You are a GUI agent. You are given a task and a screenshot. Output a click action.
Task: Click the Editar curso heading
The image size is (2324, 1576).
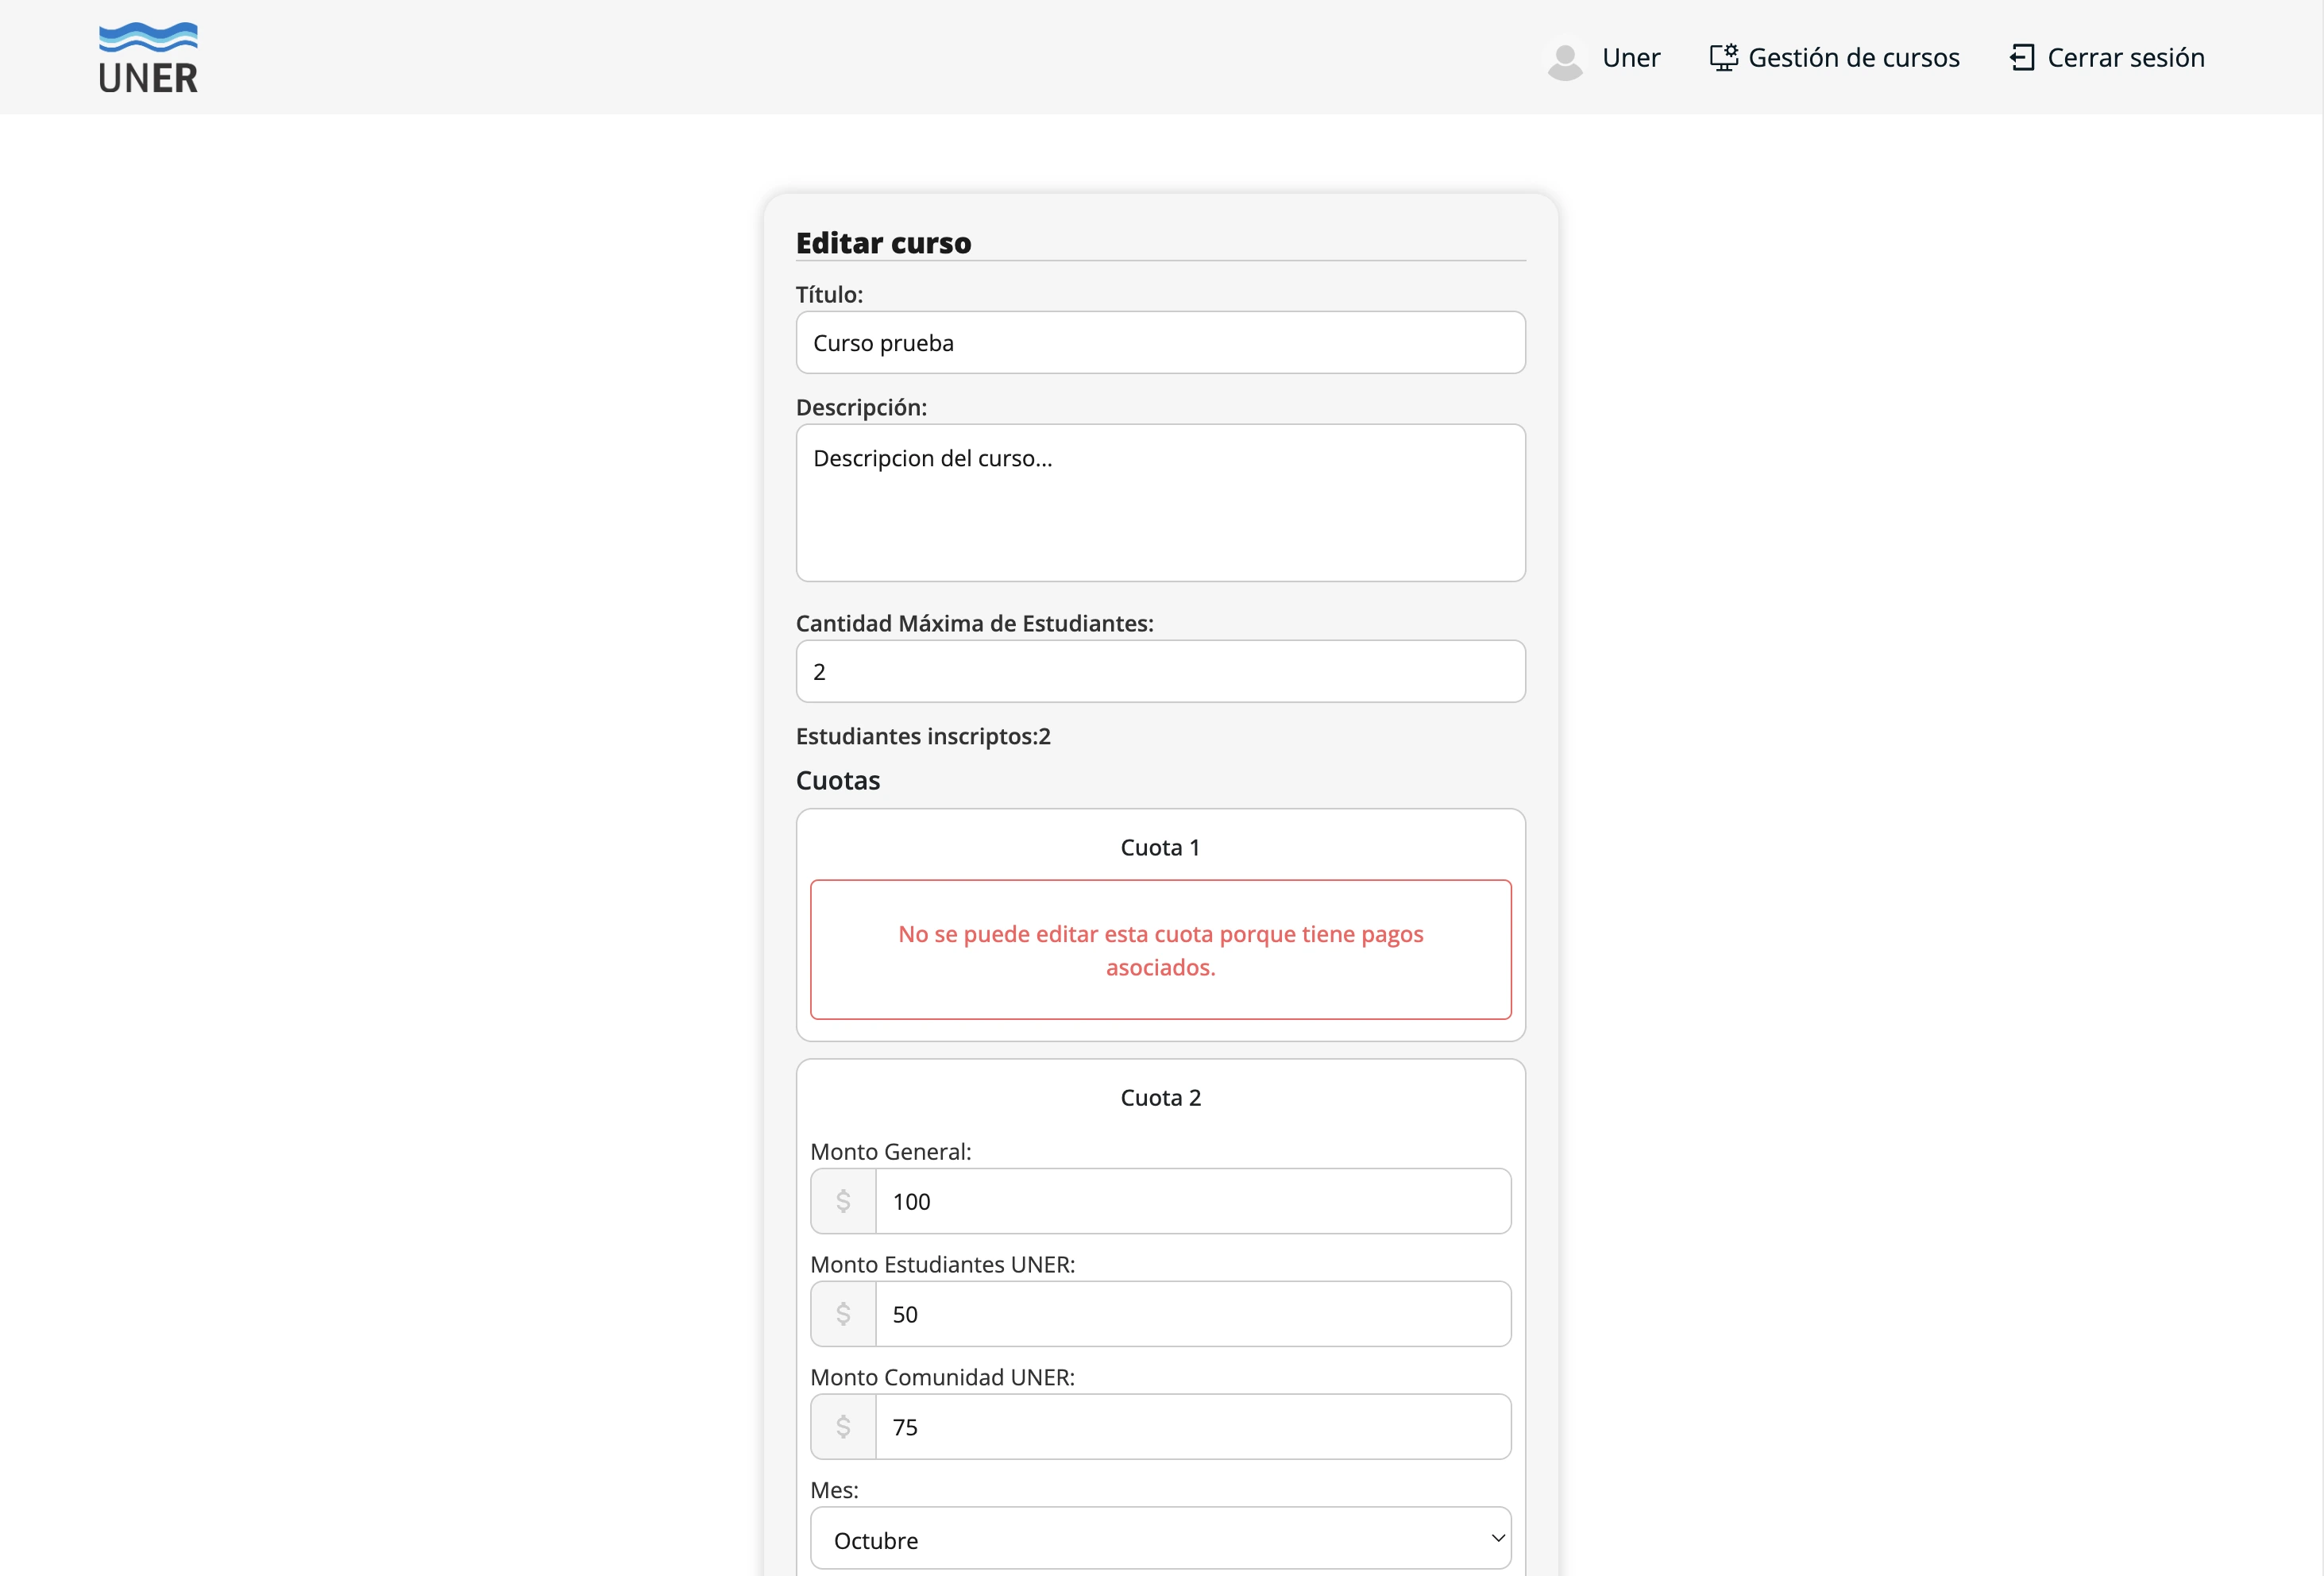(883, 242)
